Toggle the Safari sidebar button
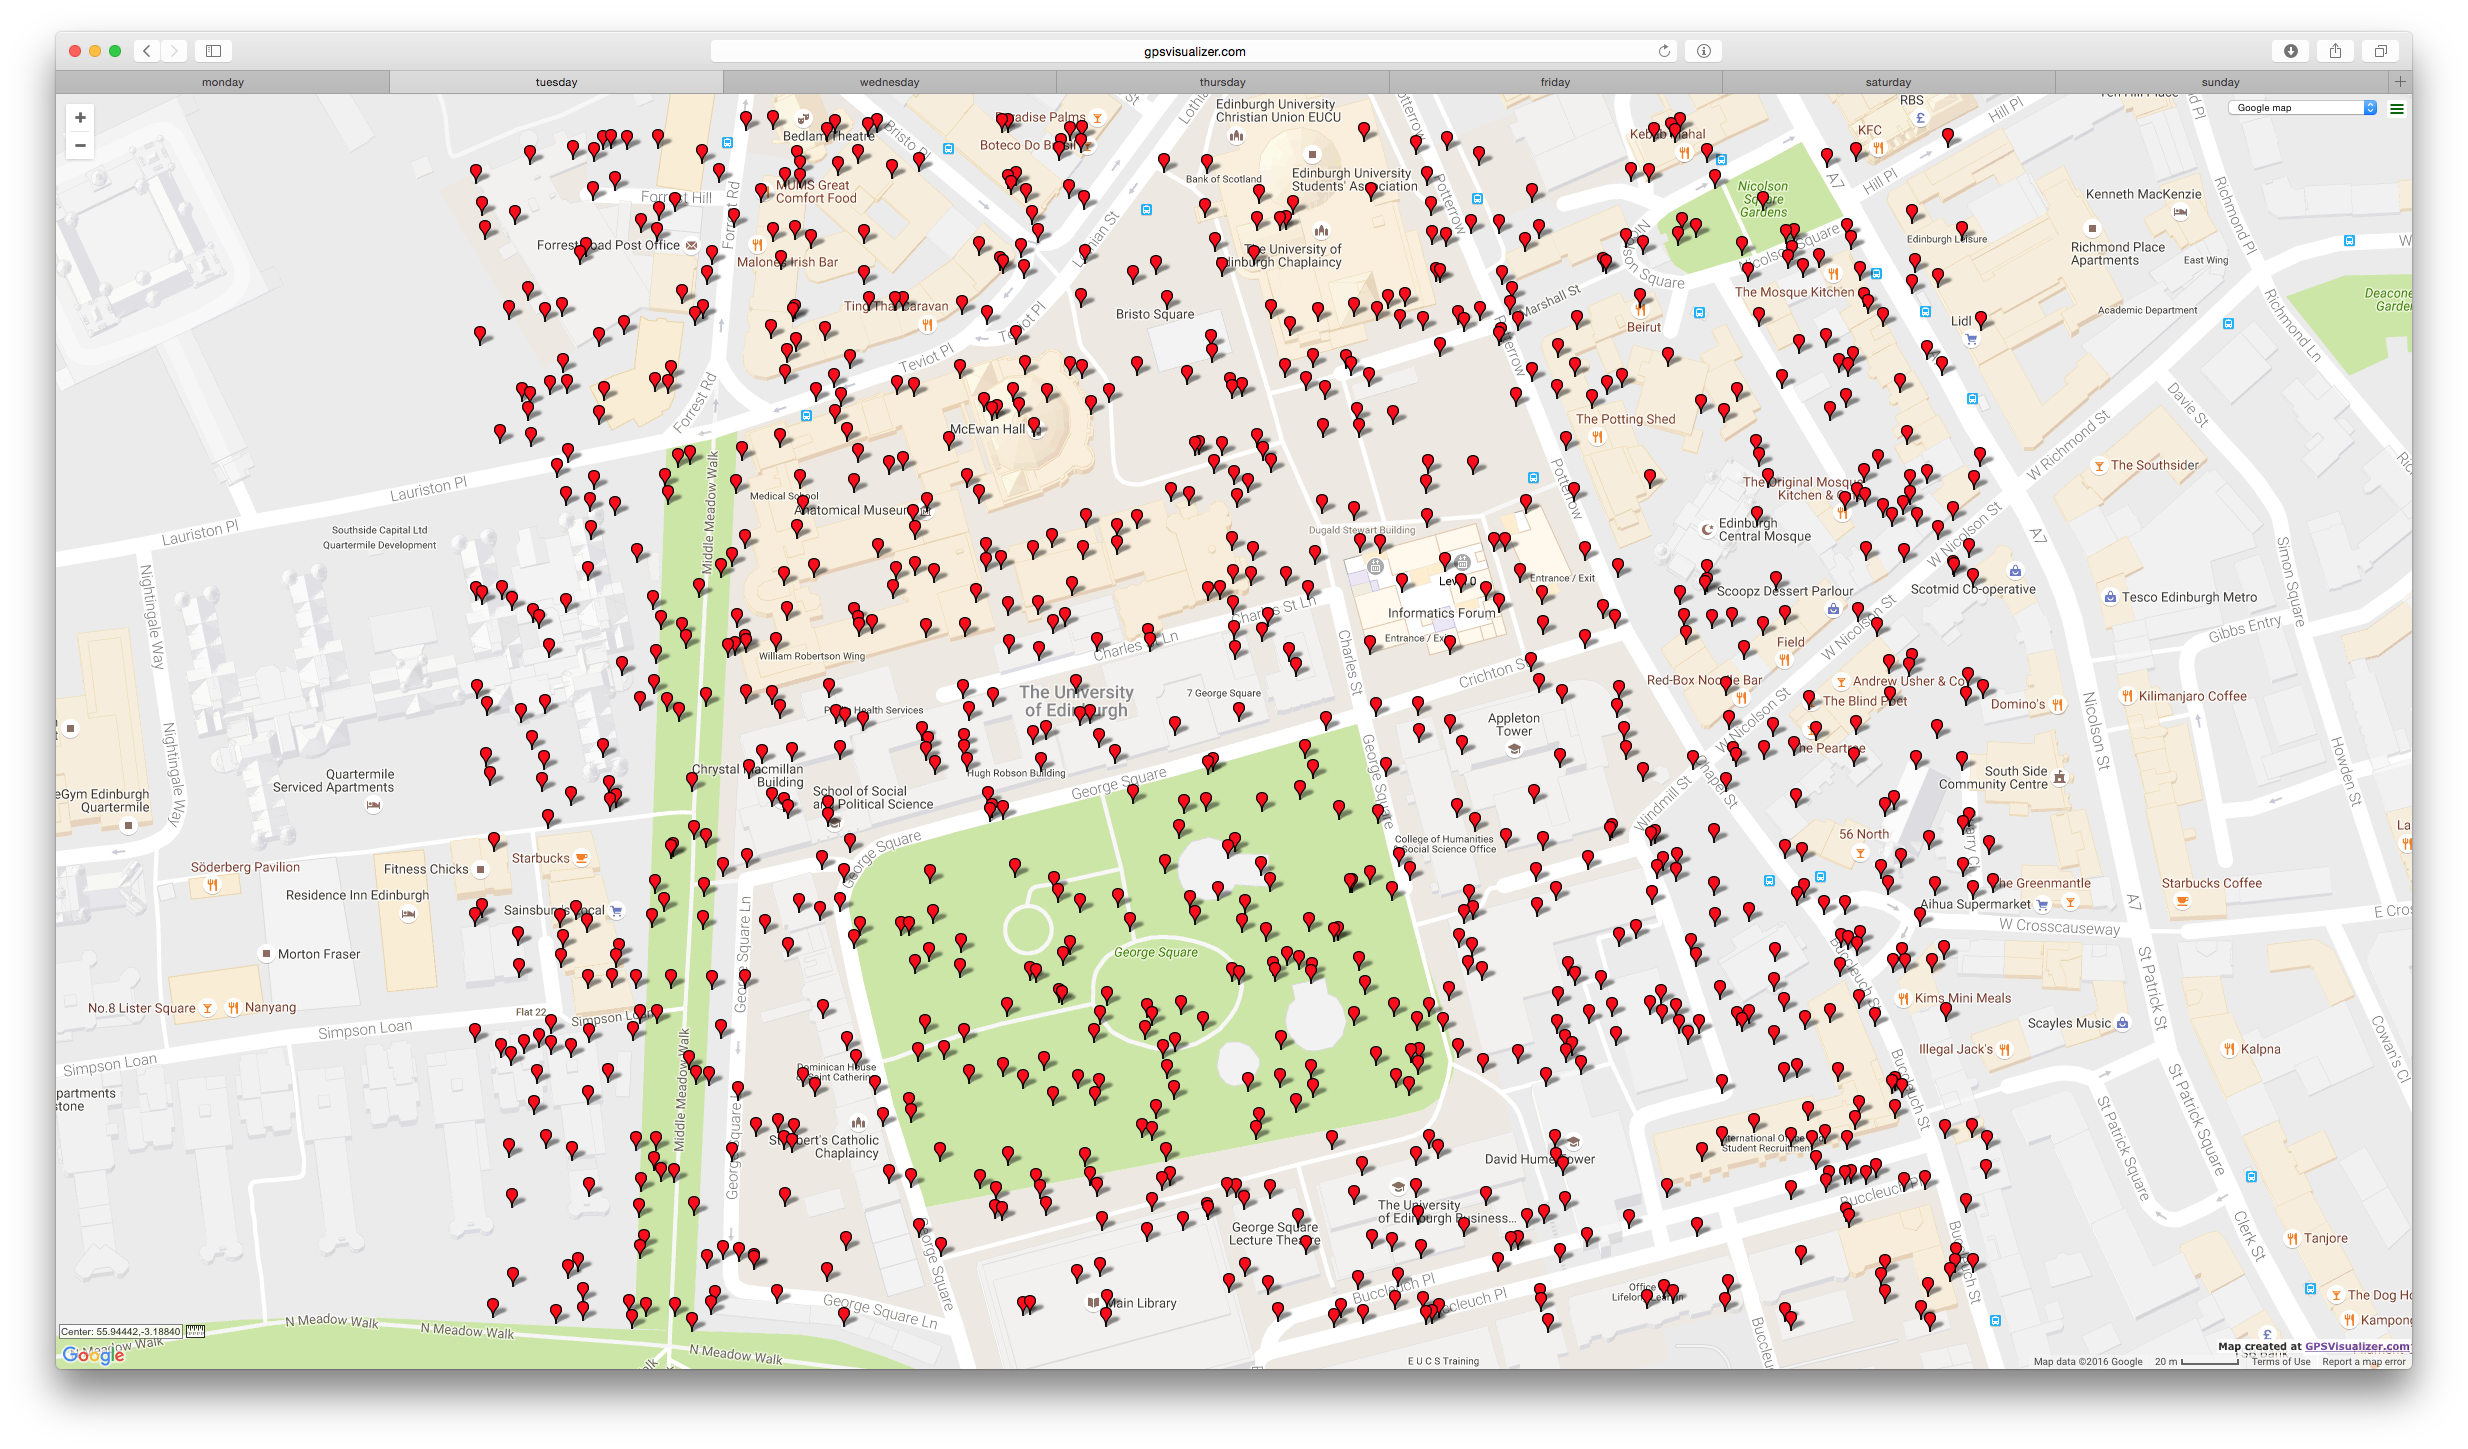The height and width of the screenshot is (1449, 2468). [x=213, y=51]
